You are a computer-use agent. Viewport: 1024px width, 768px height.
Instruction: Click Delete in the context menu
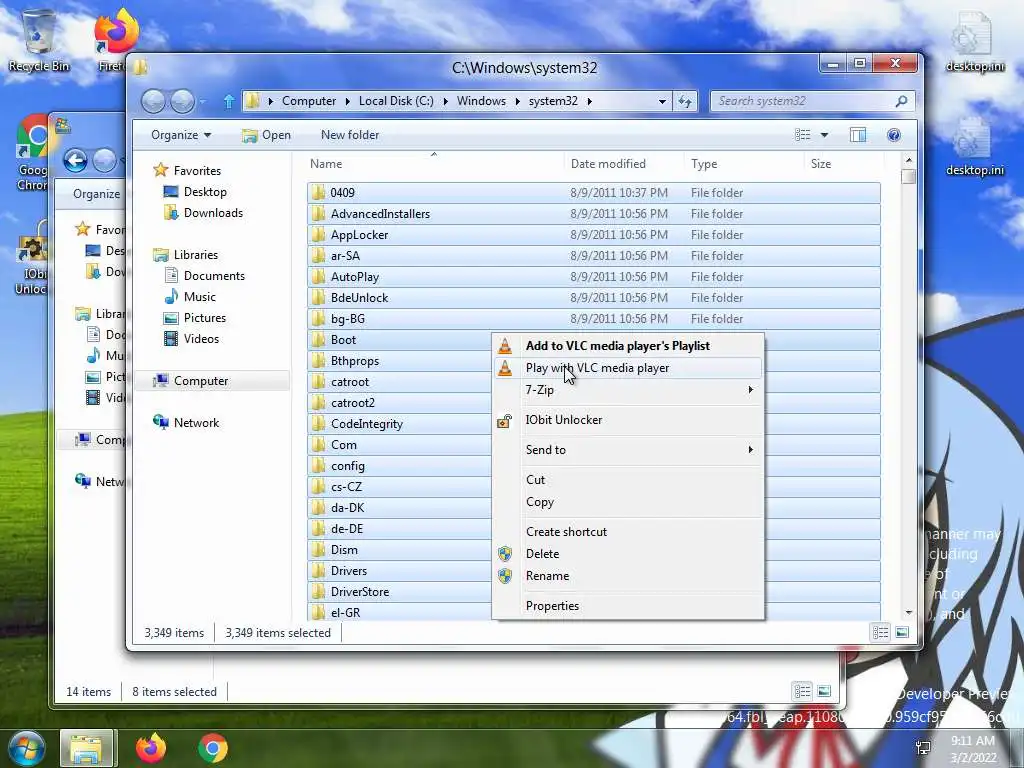(542, 554)
